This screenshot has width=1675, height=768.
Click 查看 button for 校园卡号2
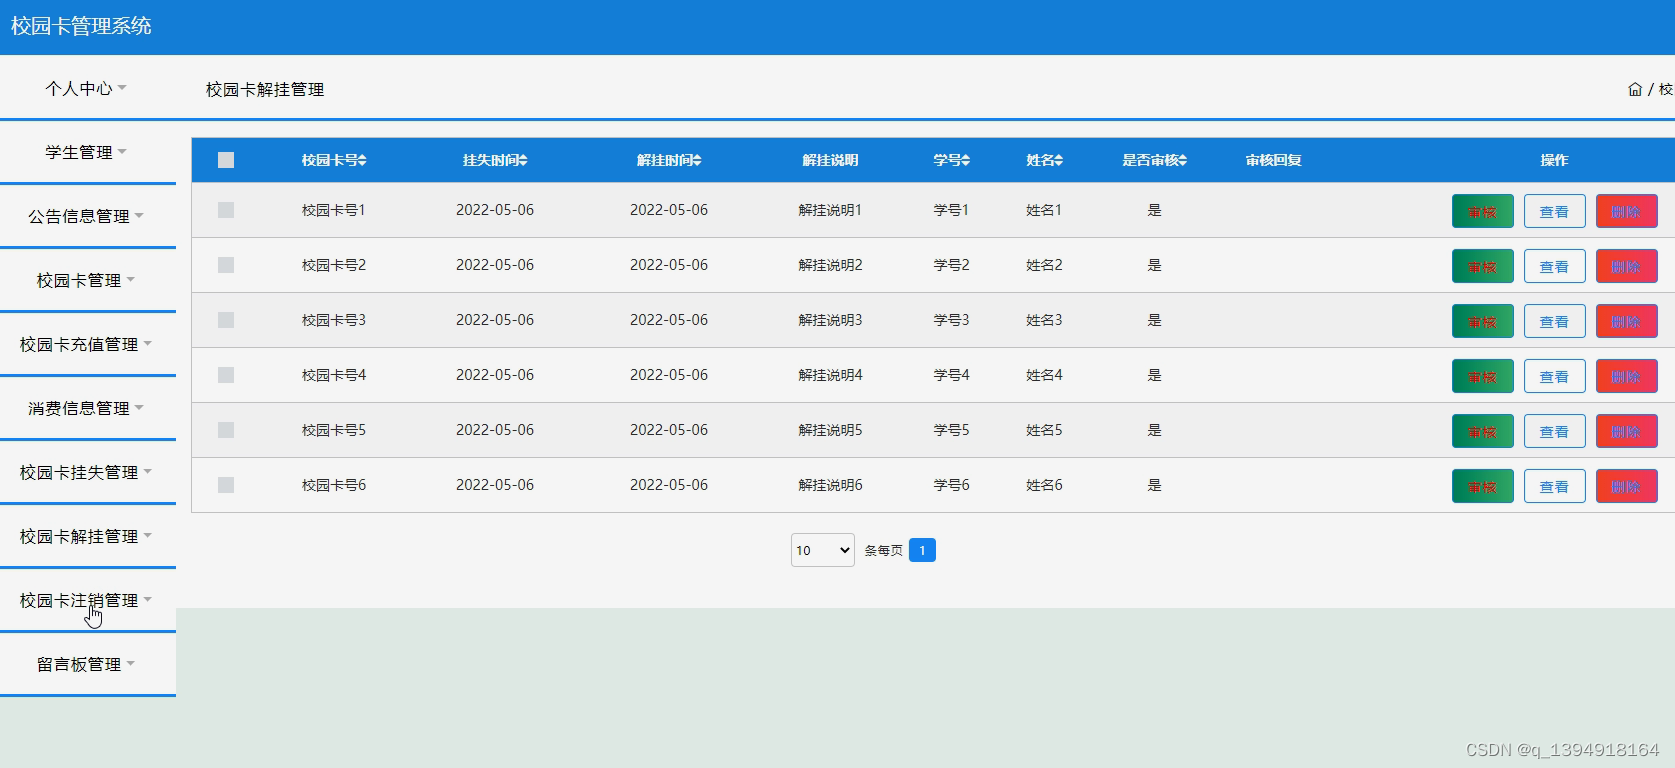(x=1554, y=266)
